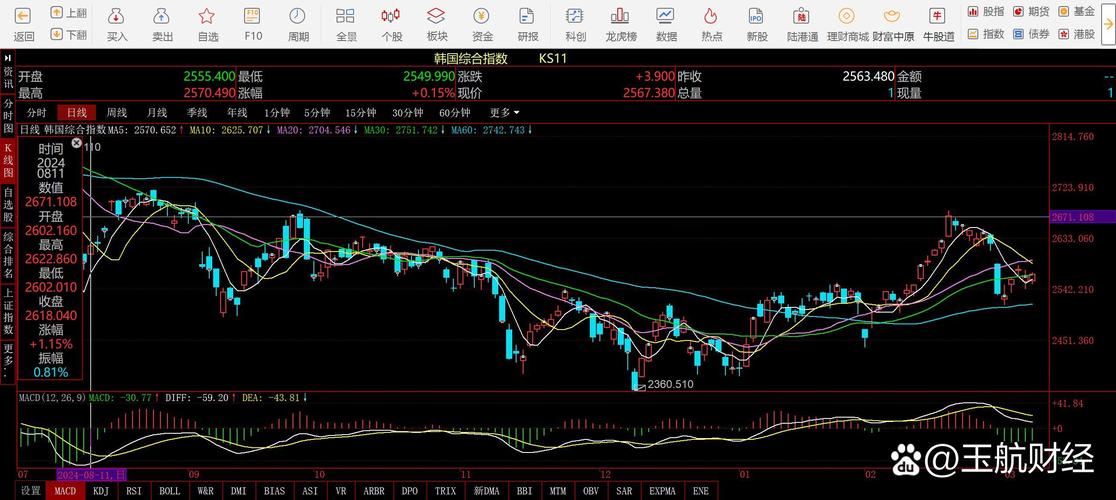Viewport: 1116px width, 500px height.
Task: Open the 个股 candlestick icon
Action: tap(391, 17)
